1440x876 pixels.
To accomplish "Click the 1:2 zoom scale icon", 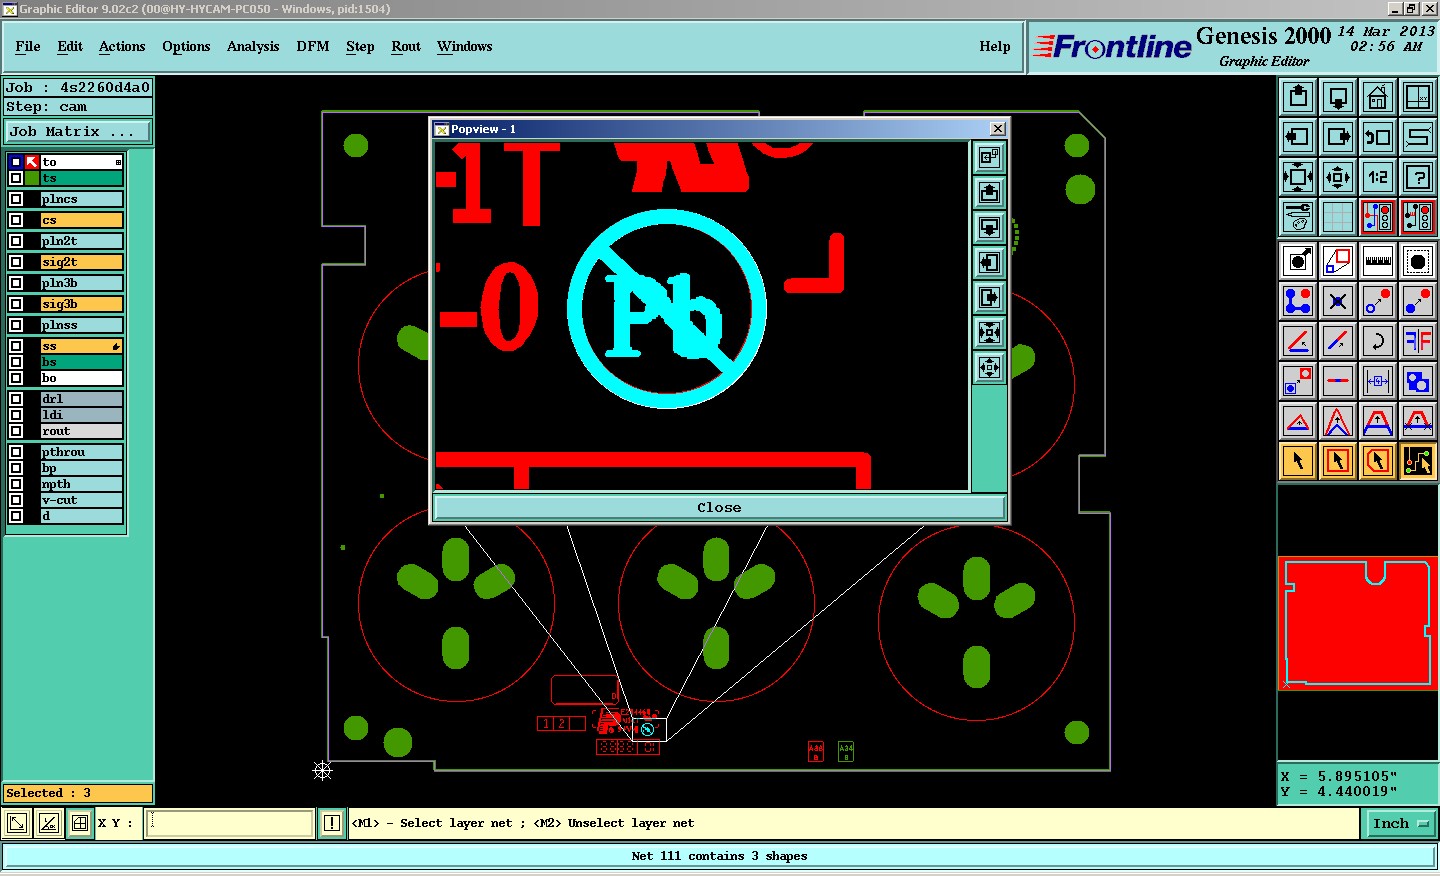I will click(x=1378, y=177).
